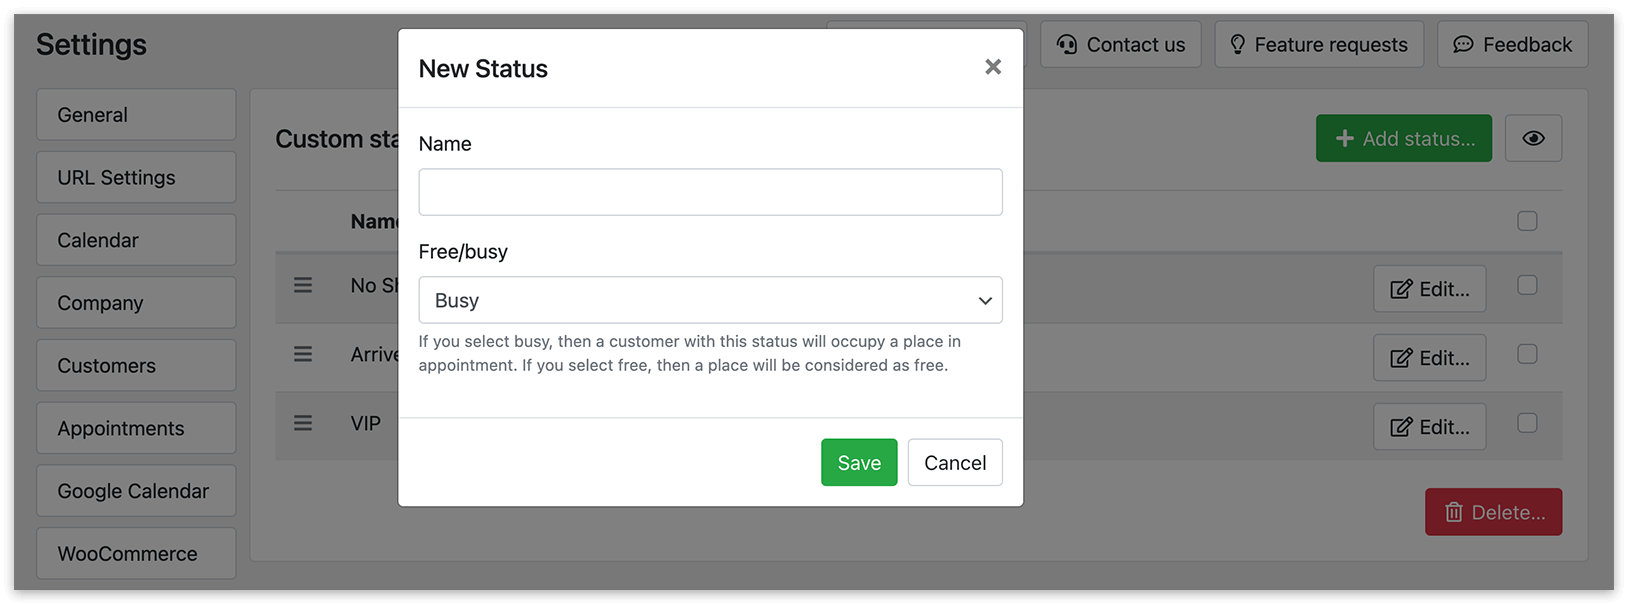Open the General settings tab
1628x604 pixels.
pyautogui.click(x=136, y=115)
